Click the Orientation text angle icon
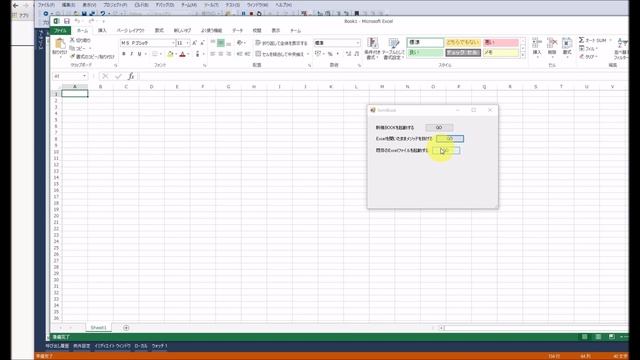Viewport: 640px width, 360px height. (x=240, y=43)
